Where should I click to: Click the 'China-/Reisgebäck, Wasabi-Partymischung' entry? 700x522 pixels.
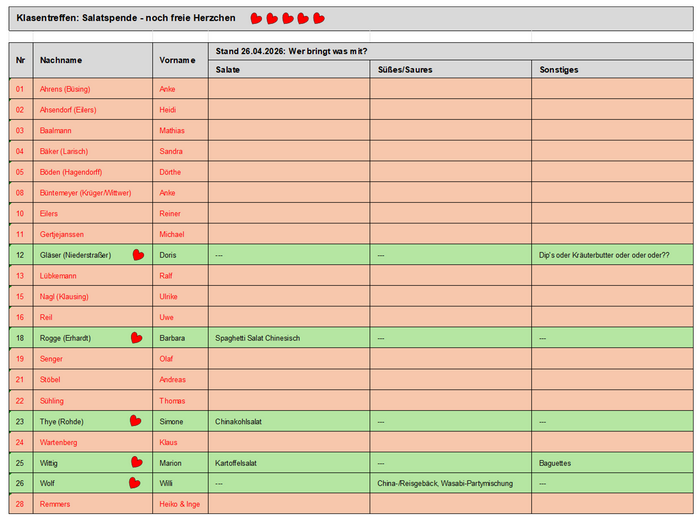pos(445,483)
